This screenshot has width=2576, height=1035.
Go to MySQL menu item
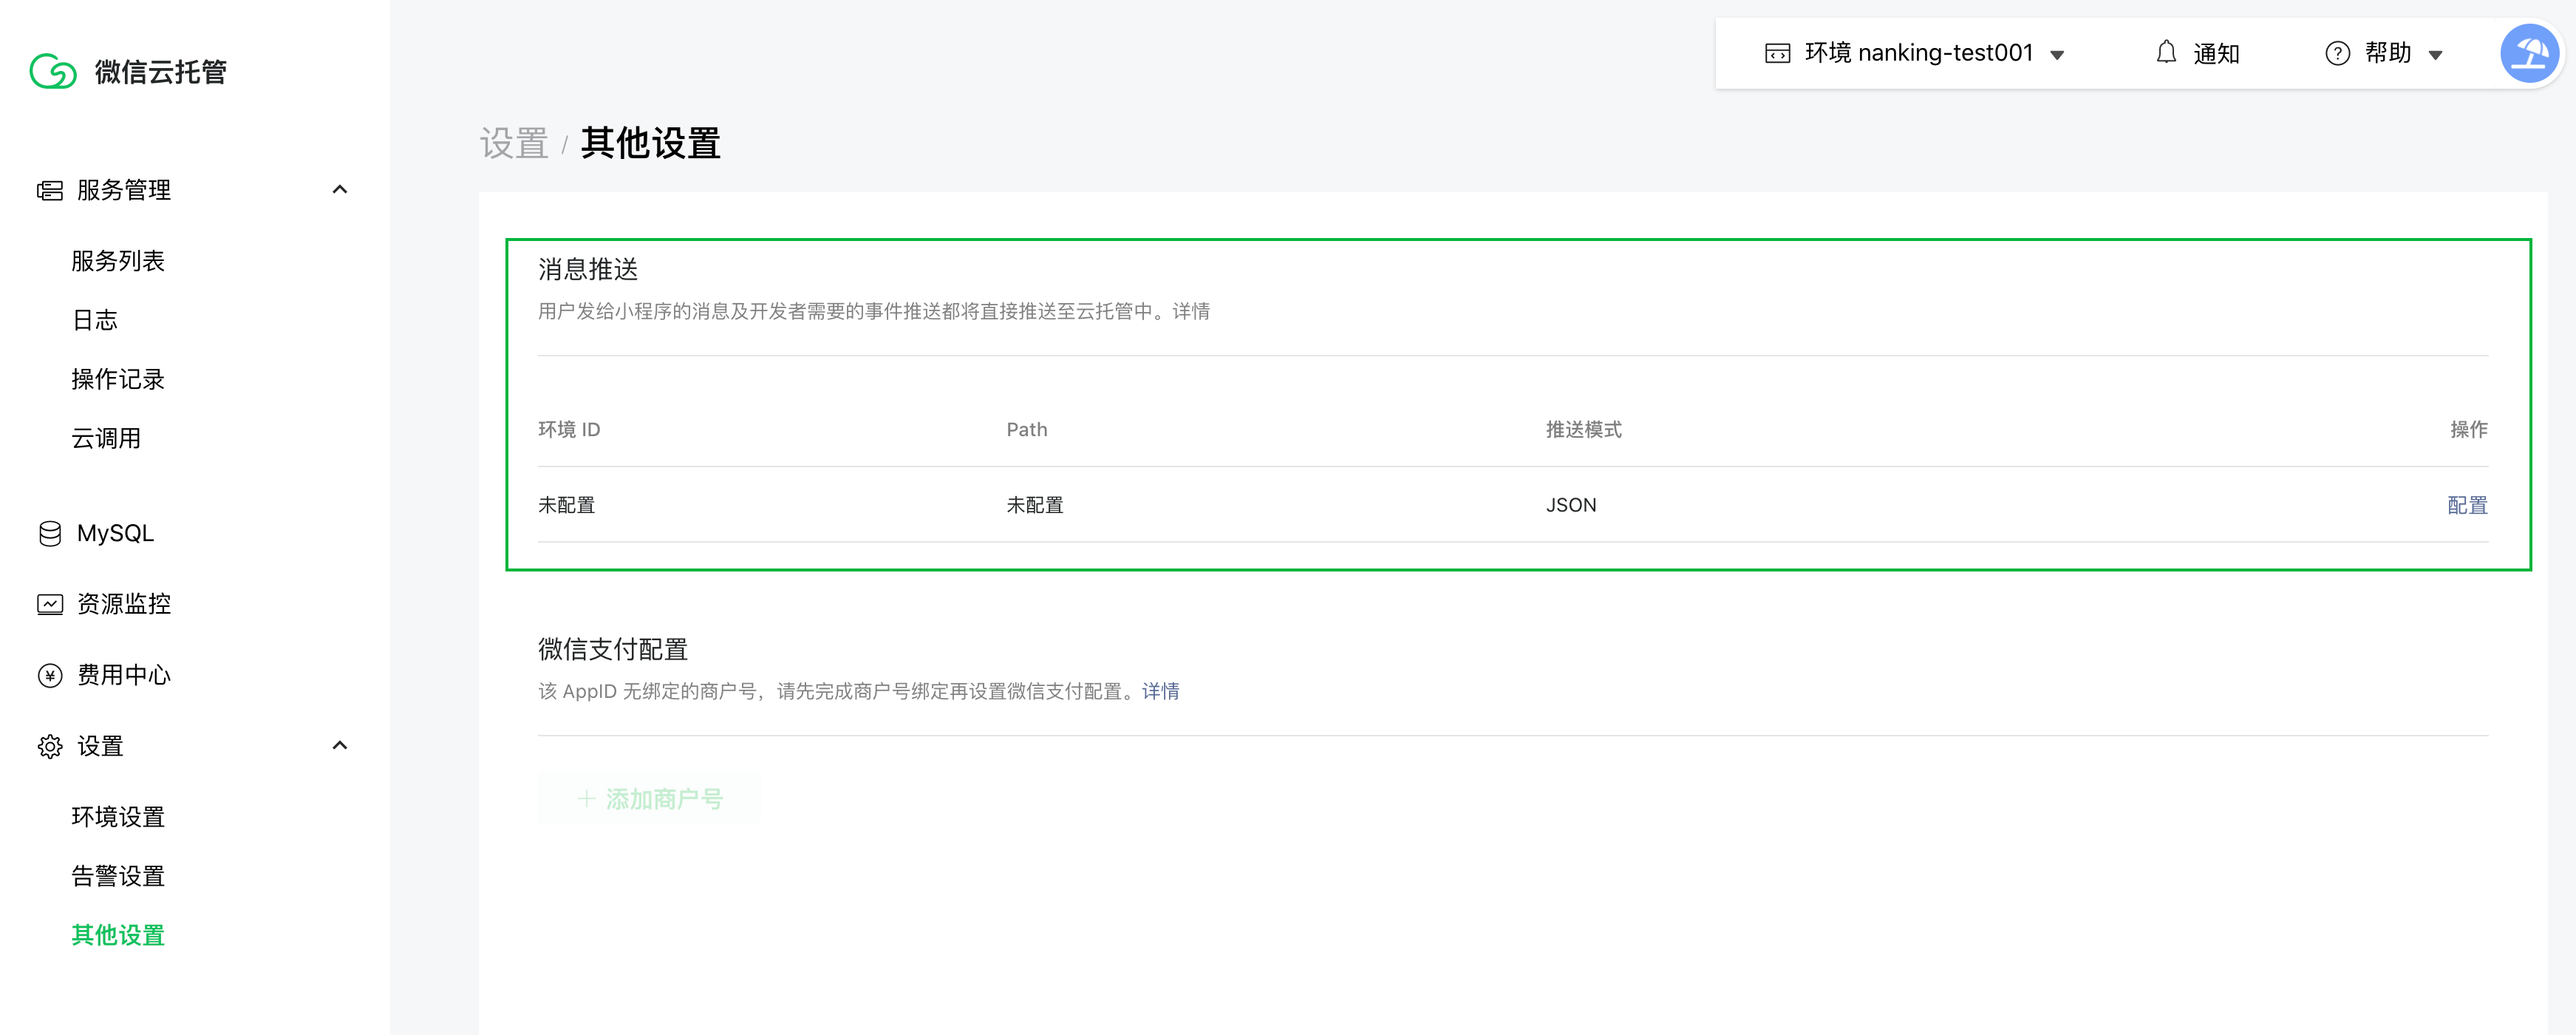tap(115, 533)
